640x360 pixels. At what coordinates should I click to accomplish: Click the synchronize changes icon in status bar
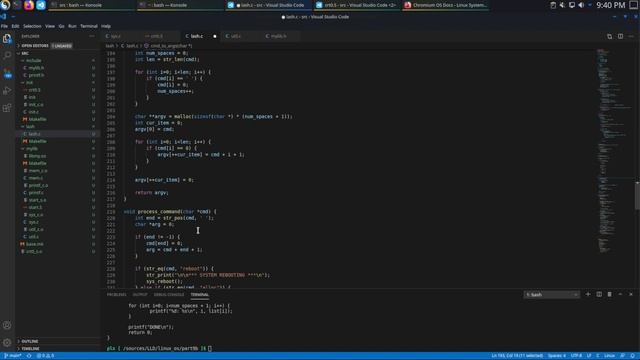point(29,356)
